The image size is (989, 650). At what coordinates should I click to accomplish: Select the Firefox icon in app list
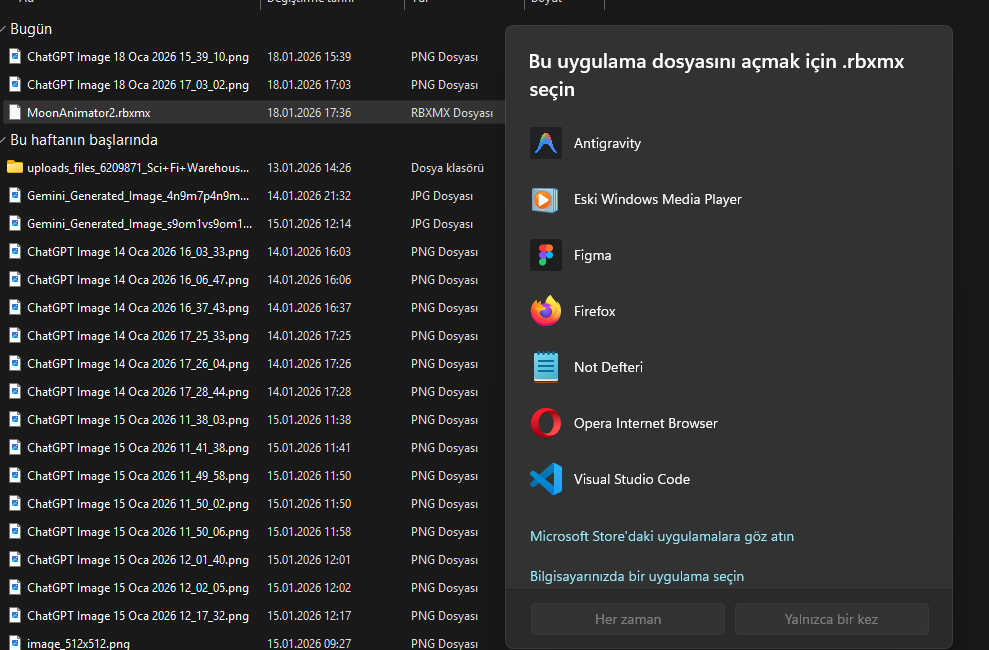546,311
